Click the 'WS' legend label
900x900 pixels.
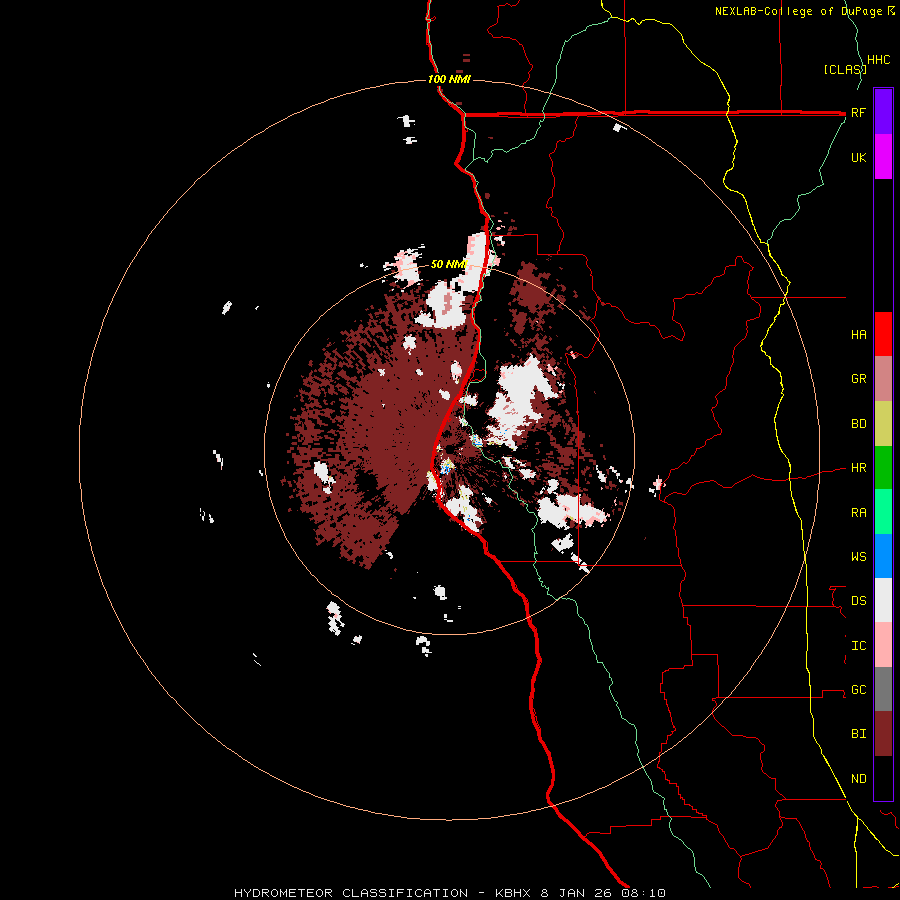[859, 556]
